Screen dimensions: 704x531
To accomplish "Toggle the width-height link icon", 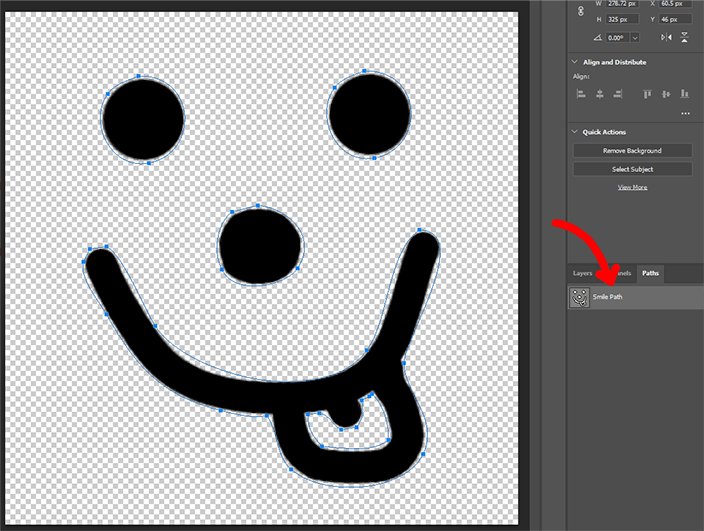I will pyautogui.click(x=581, y=11).
